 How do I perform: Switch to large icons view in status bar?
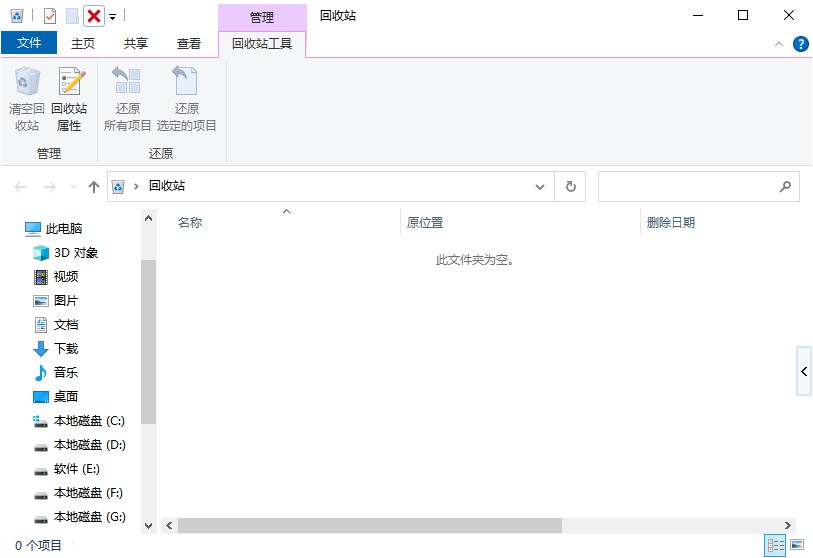[x=797, y=545]
